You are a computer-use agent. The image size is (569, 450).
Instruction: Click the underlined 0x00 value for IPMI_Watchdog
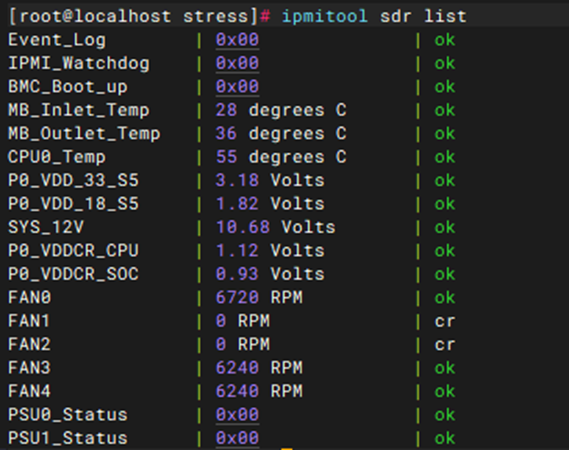click(237, 63)
